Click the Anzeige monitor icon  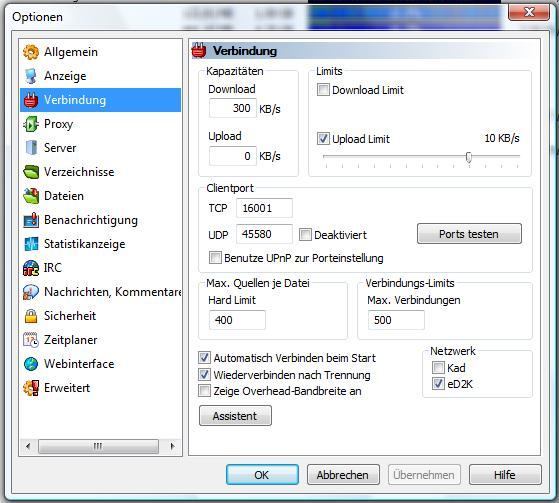(x=31, y=76)
